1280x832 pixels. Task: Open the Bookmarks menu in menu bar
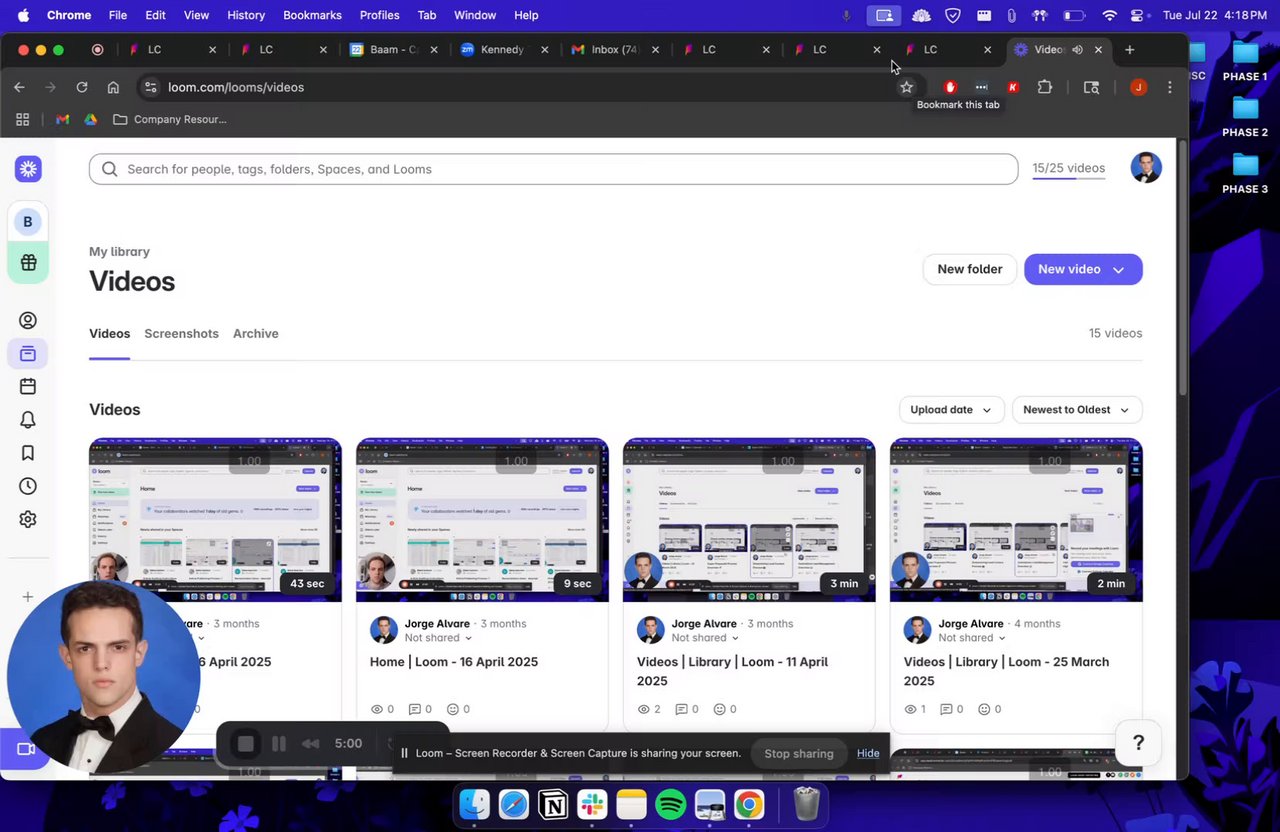312,15
